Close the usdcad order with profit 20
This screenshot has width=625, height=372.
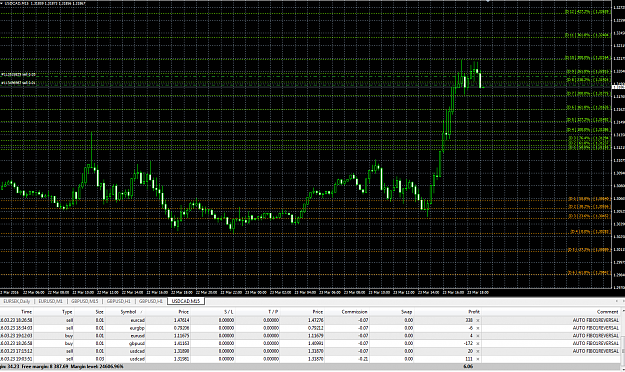coord(478,351)
